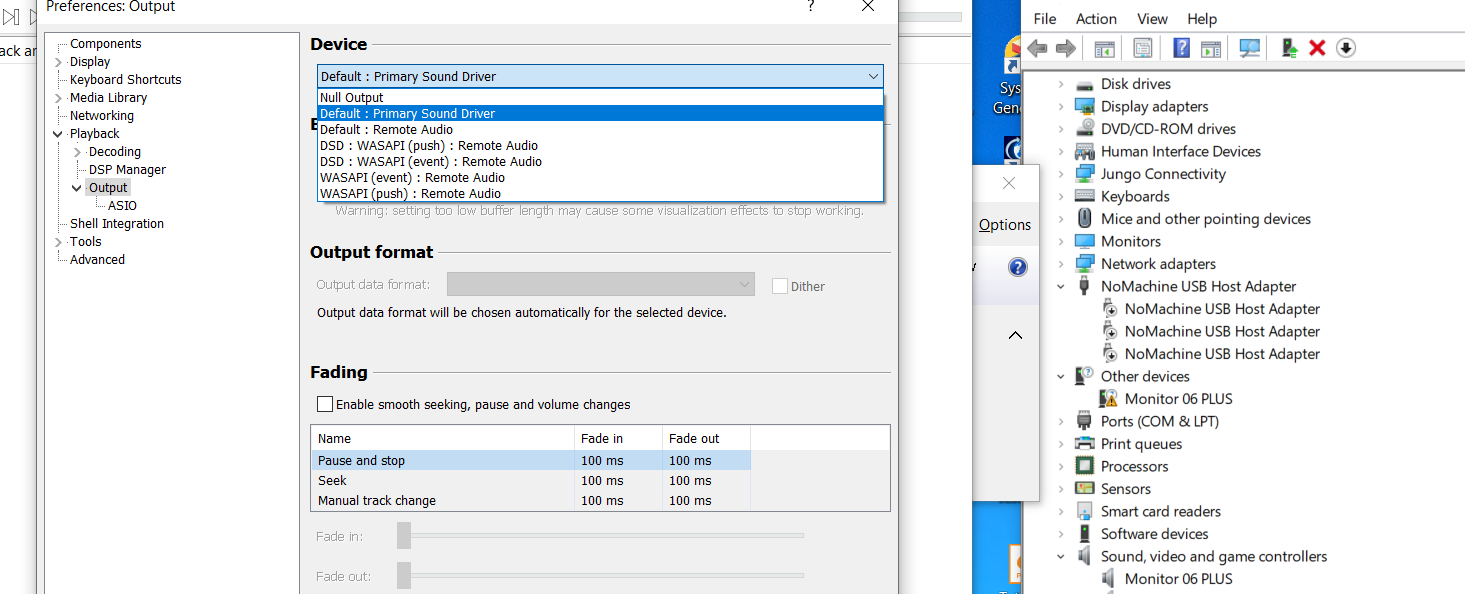Screen dimensions: 1465x594
Task: Expand the Decoding preferences branch
Action: point(77,152)
